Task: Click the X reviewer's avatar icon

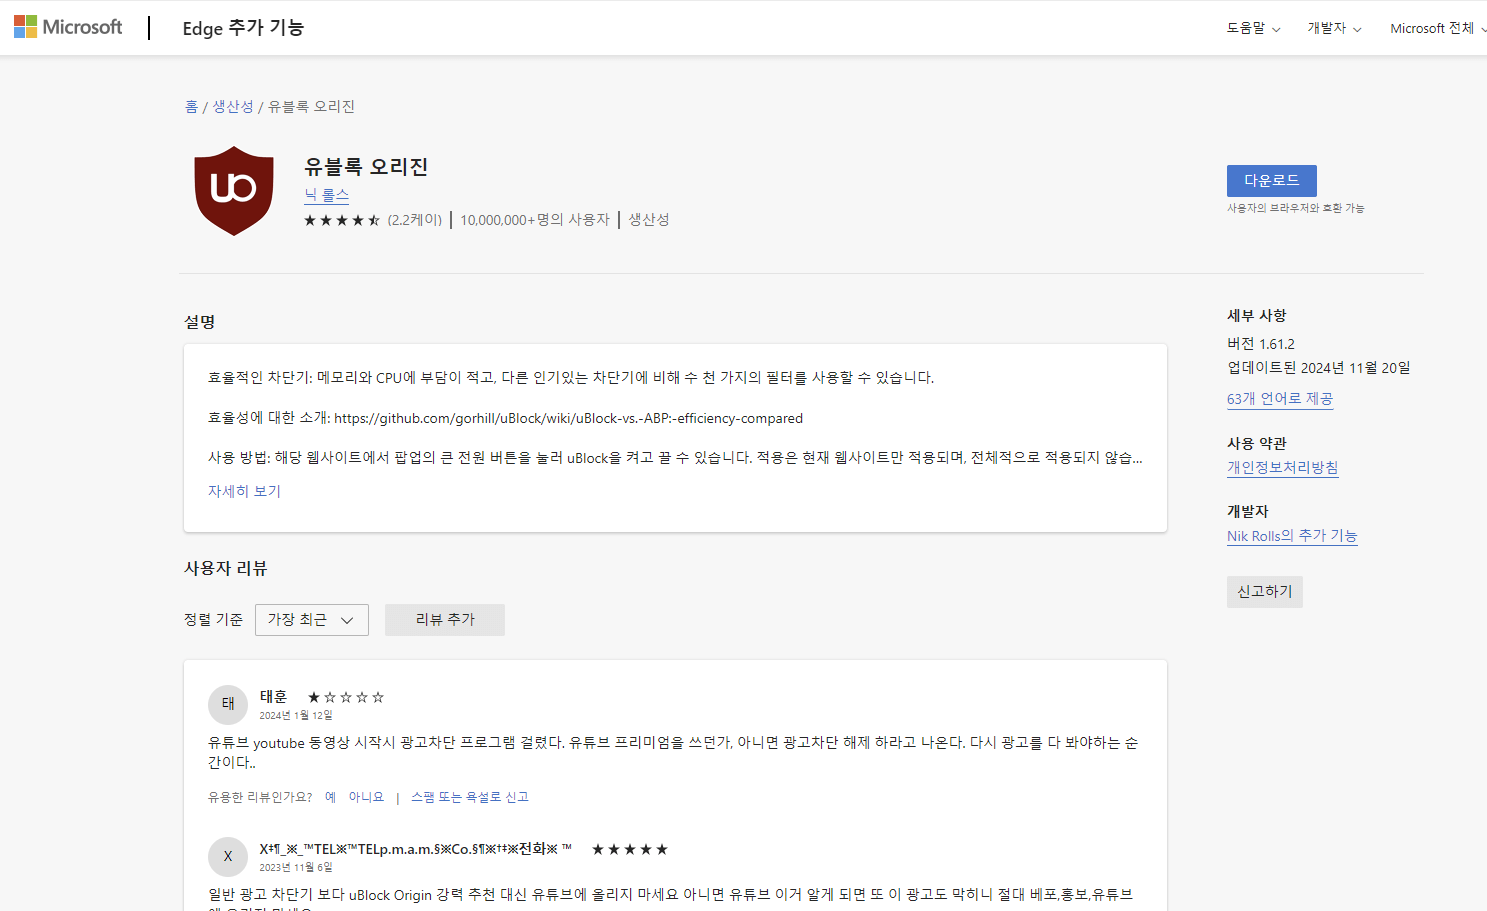Action: point(228,857)
